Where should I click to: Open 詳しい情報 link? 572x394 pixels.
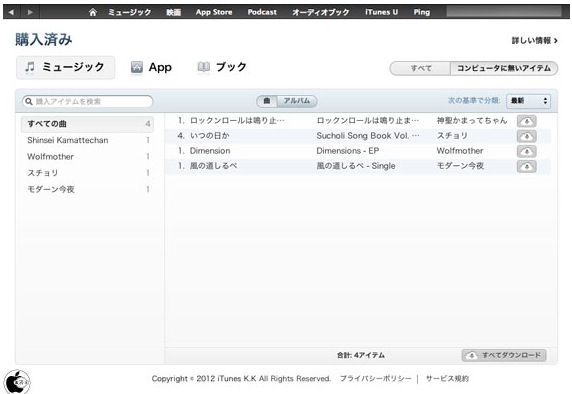pos(534,40)
